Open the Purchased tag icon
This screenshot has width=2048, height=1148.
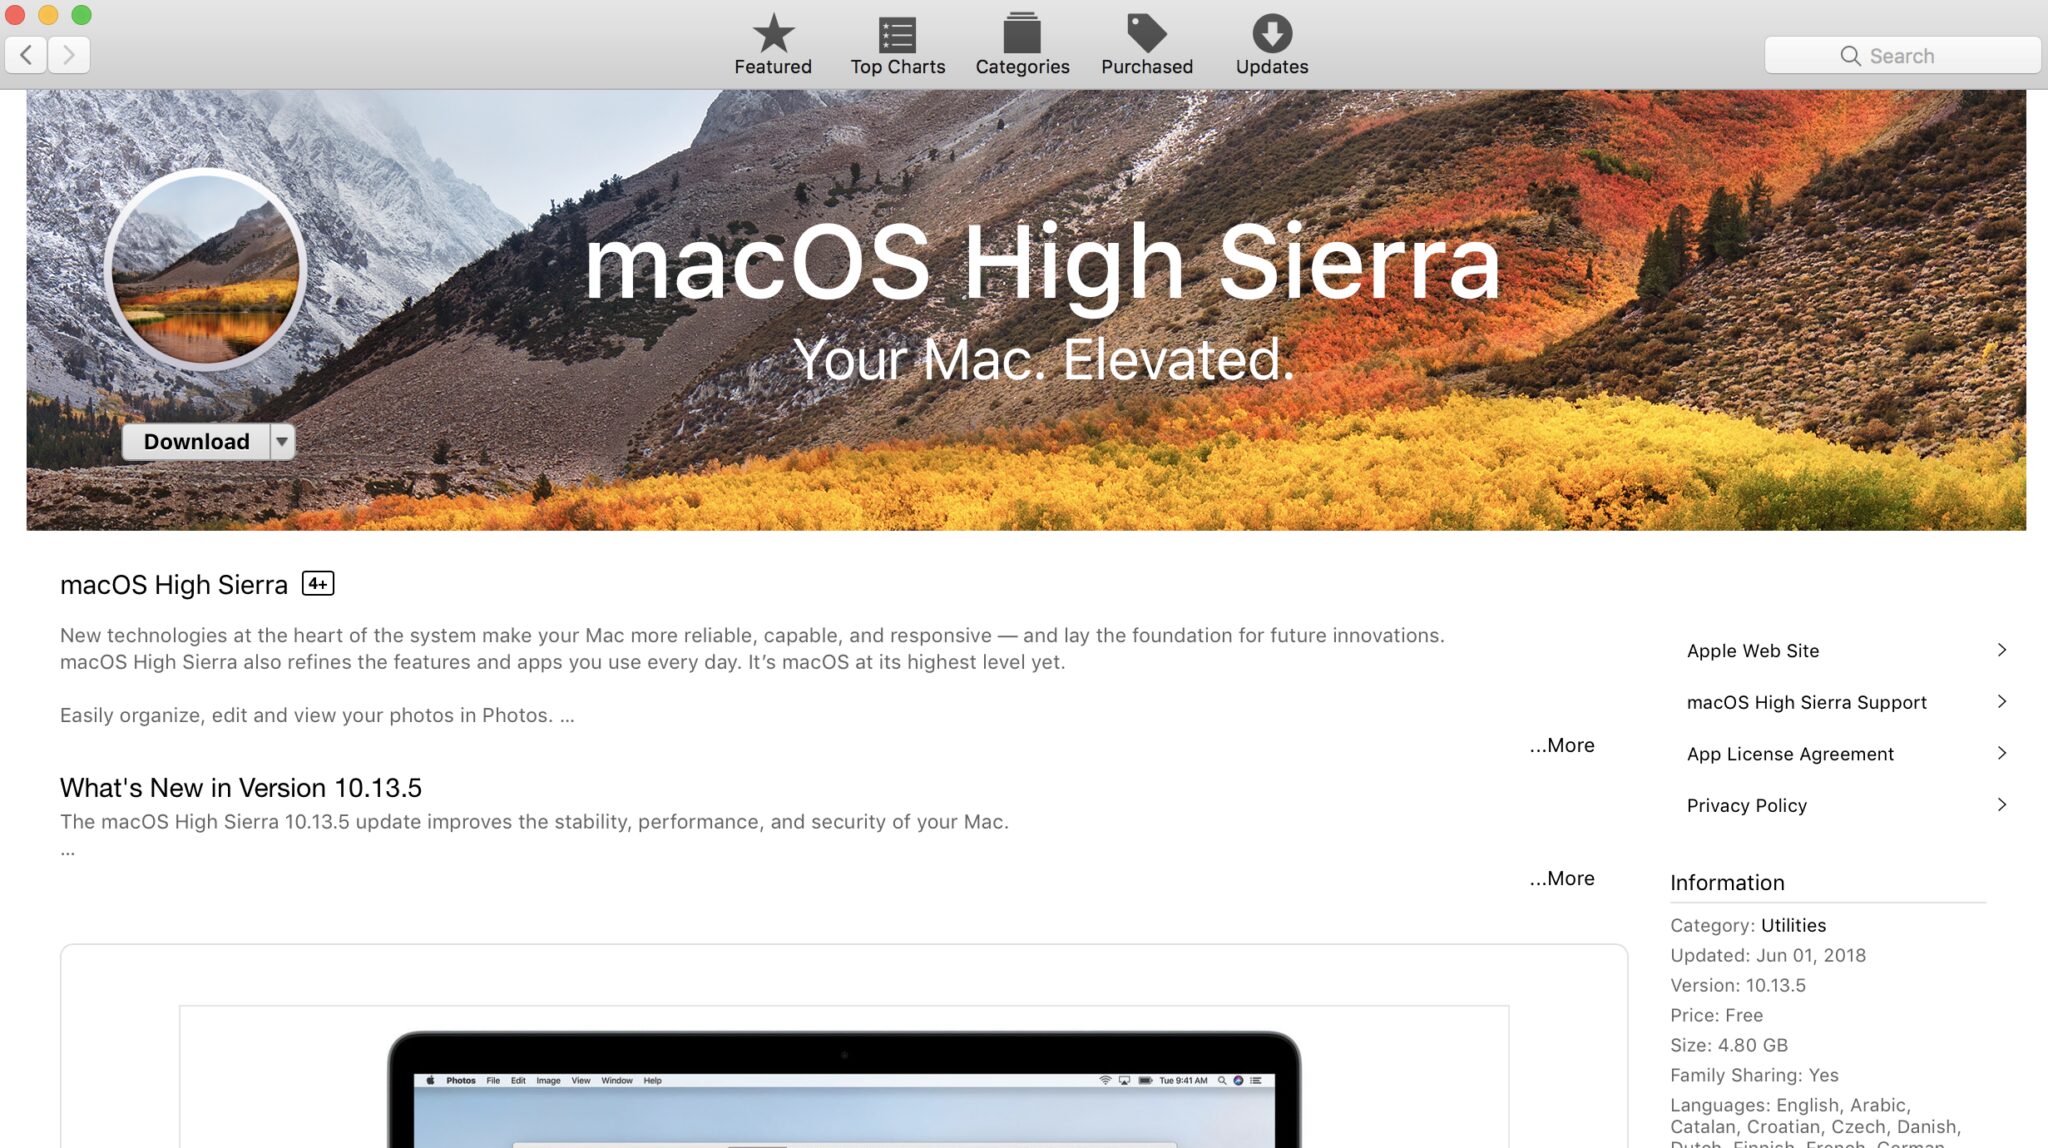click(x=1146, y=35)
